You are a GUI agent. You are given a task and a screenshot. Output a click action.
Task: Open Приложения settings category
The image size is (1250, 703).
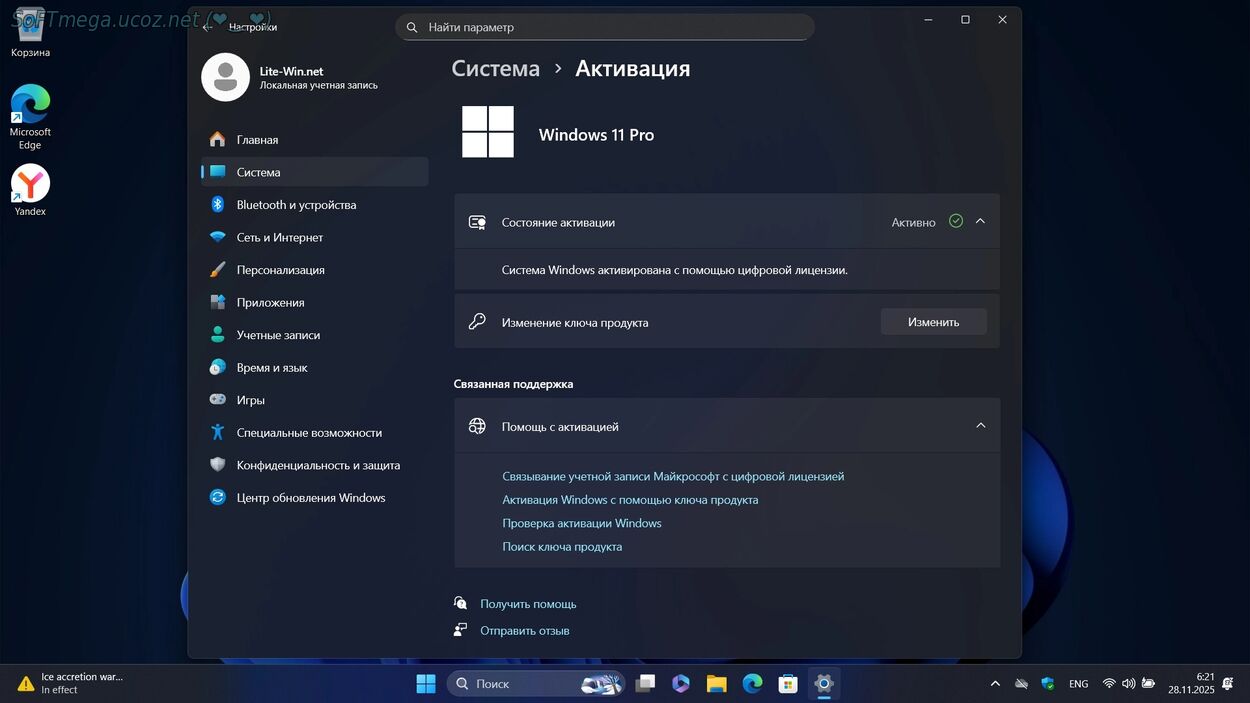click(270, 303)
